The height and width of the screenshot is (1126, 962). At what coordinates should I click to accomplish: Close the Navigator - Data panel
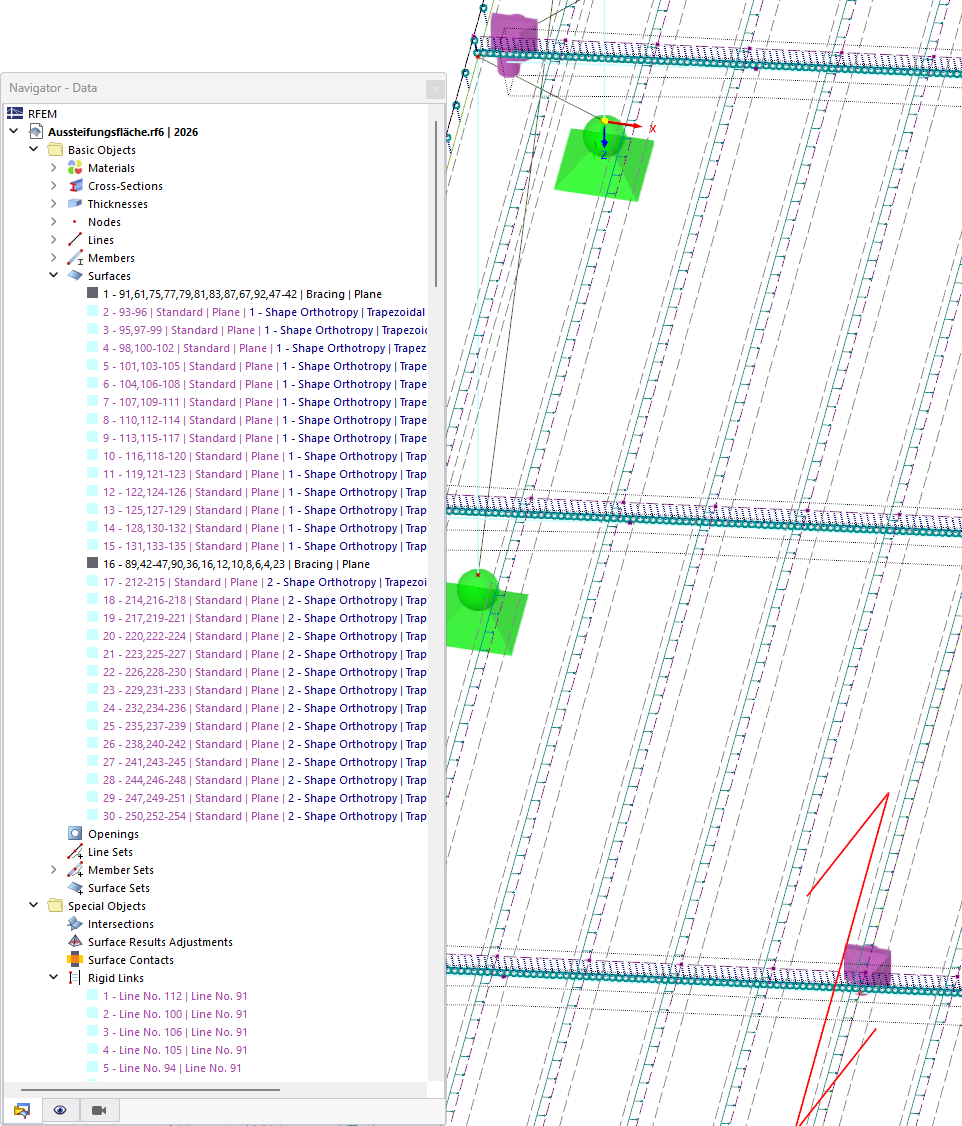[x=434, y=89]
